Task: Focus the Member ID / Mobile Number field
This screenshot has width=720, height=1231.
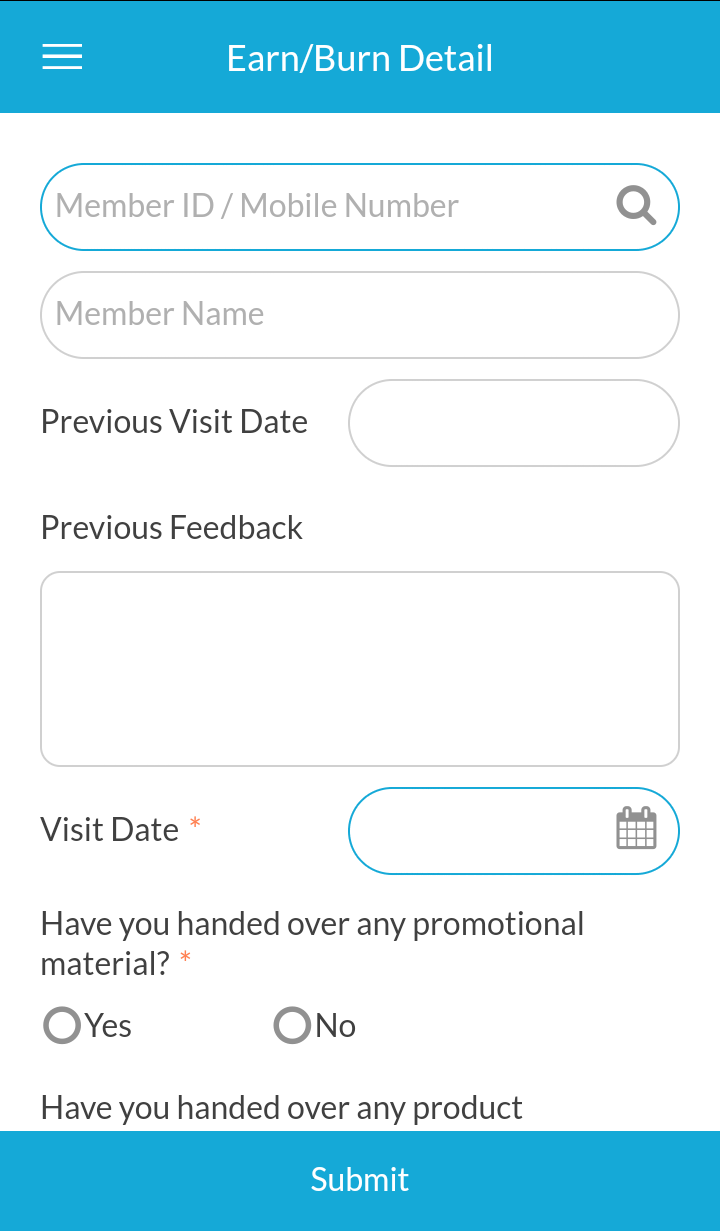Action: (320, 206)
